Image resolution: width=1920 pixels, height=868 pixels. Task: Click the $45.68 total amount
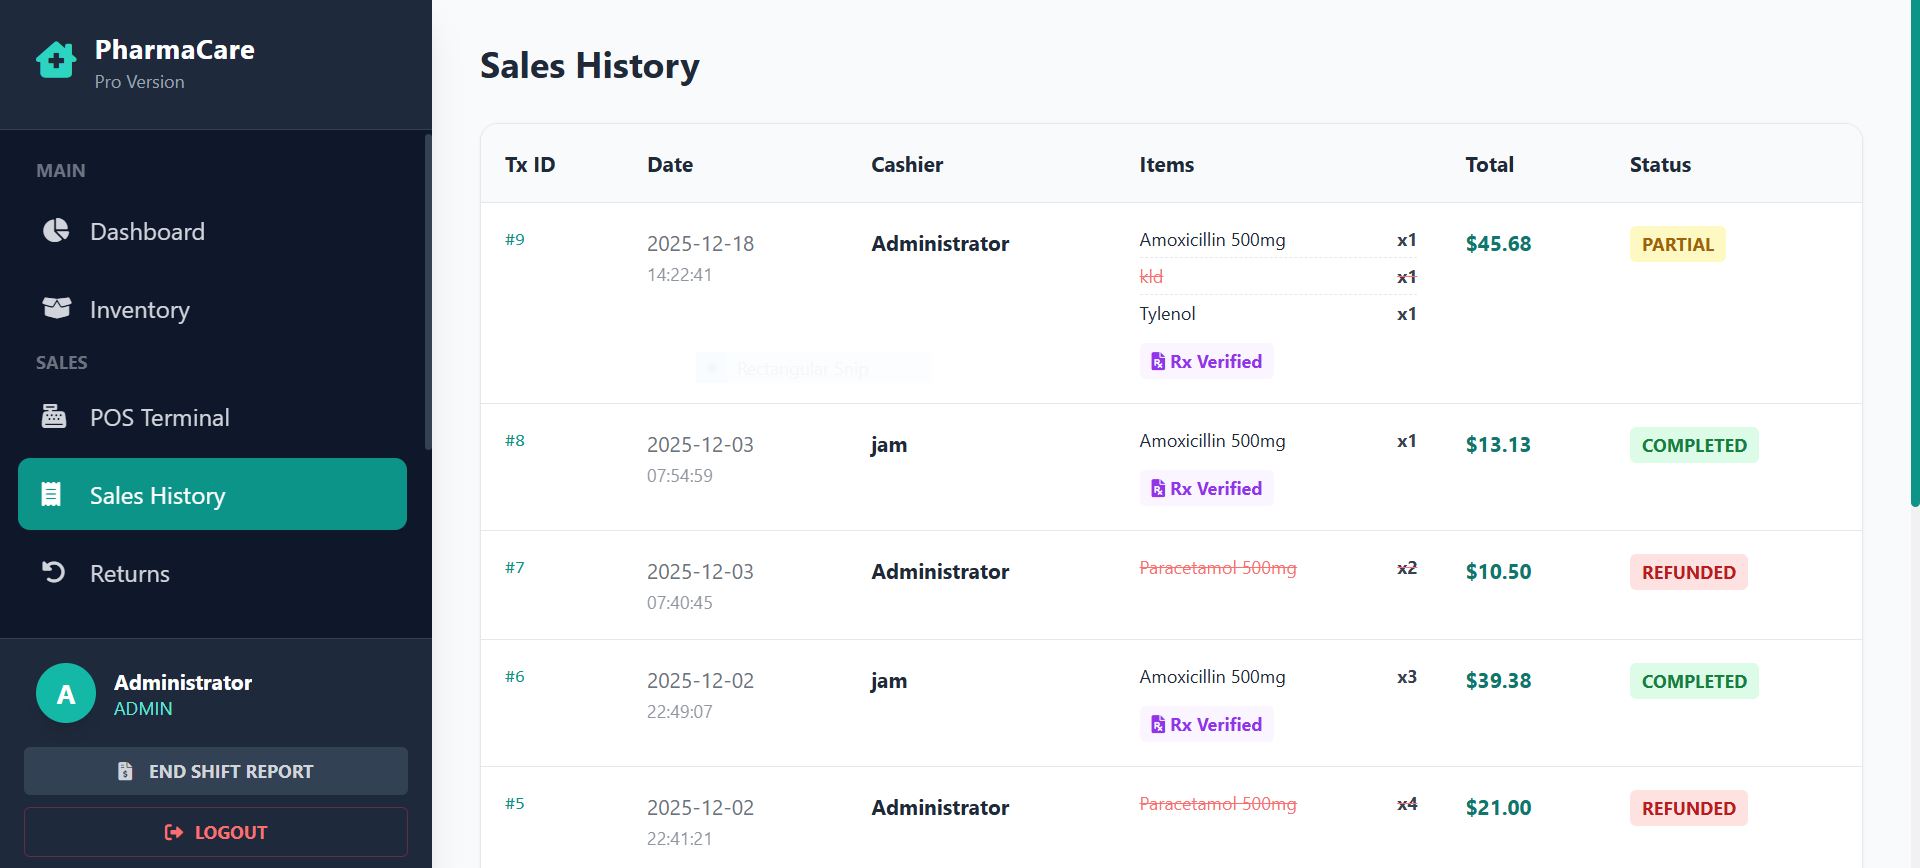click(1498, 244)
